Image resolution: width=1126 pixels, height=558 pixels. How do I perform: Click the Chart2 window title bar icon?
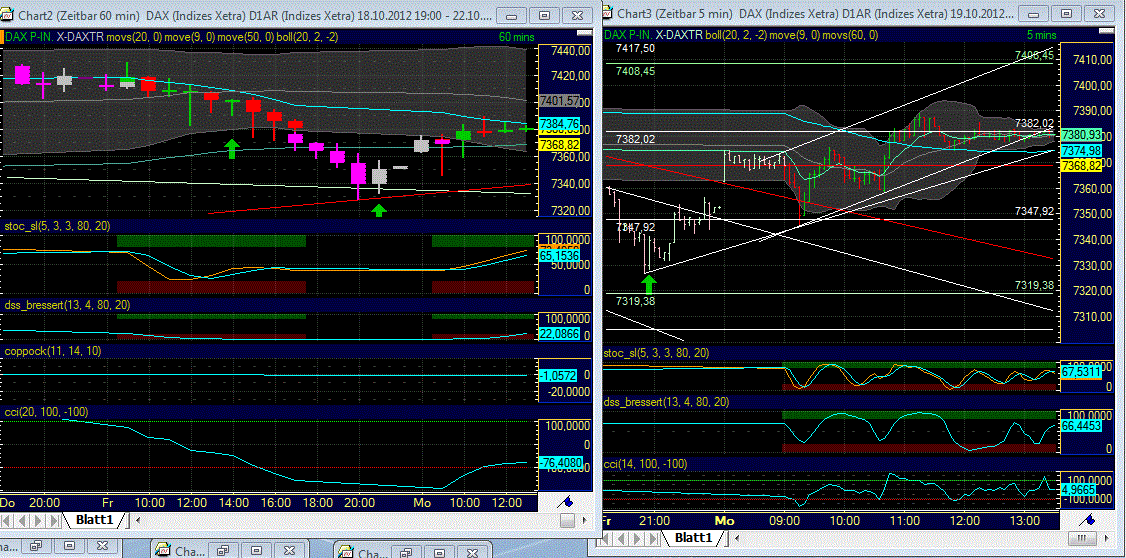coord(7,14)
